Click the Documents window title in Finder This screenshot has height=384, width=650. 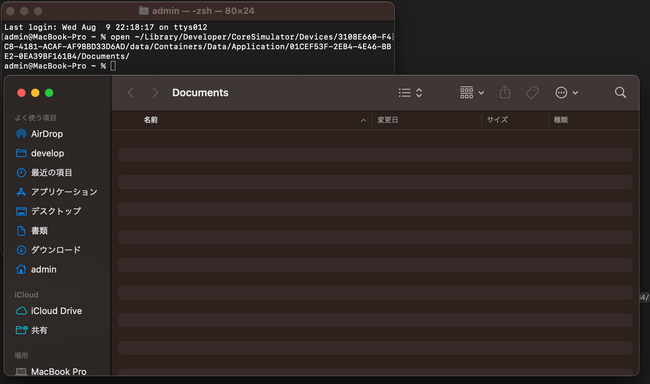click(x=200, y=92)
